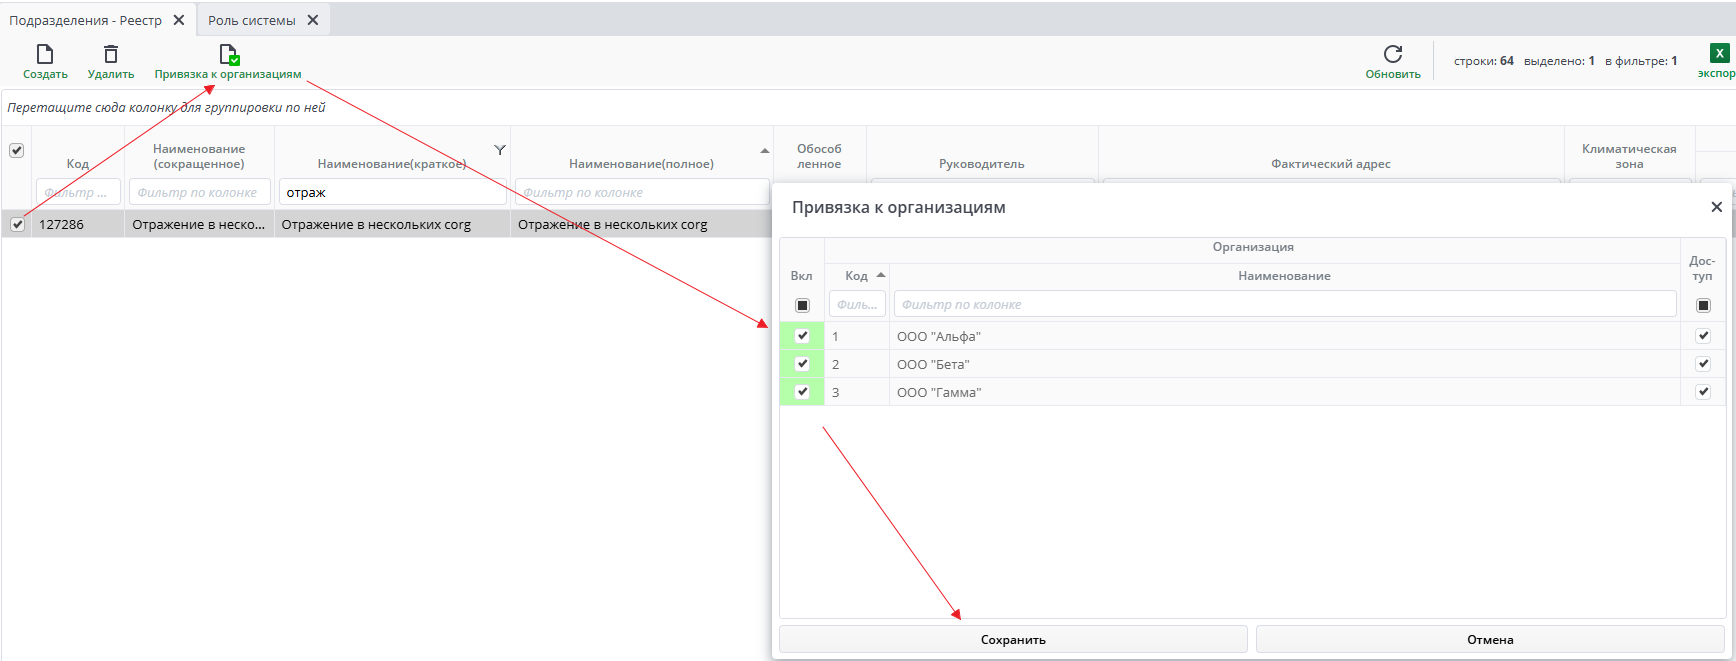1736x661 pixels.
Task: Click Фактический адрес column header
Action: (x=1331, y=164)
